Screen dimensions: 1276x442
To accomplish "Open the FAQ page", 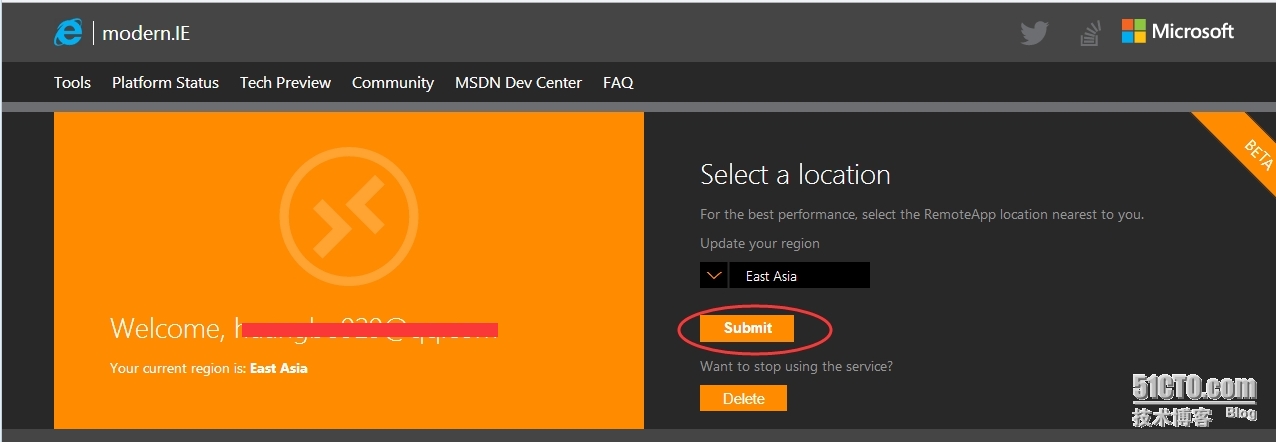I will 618,83.
